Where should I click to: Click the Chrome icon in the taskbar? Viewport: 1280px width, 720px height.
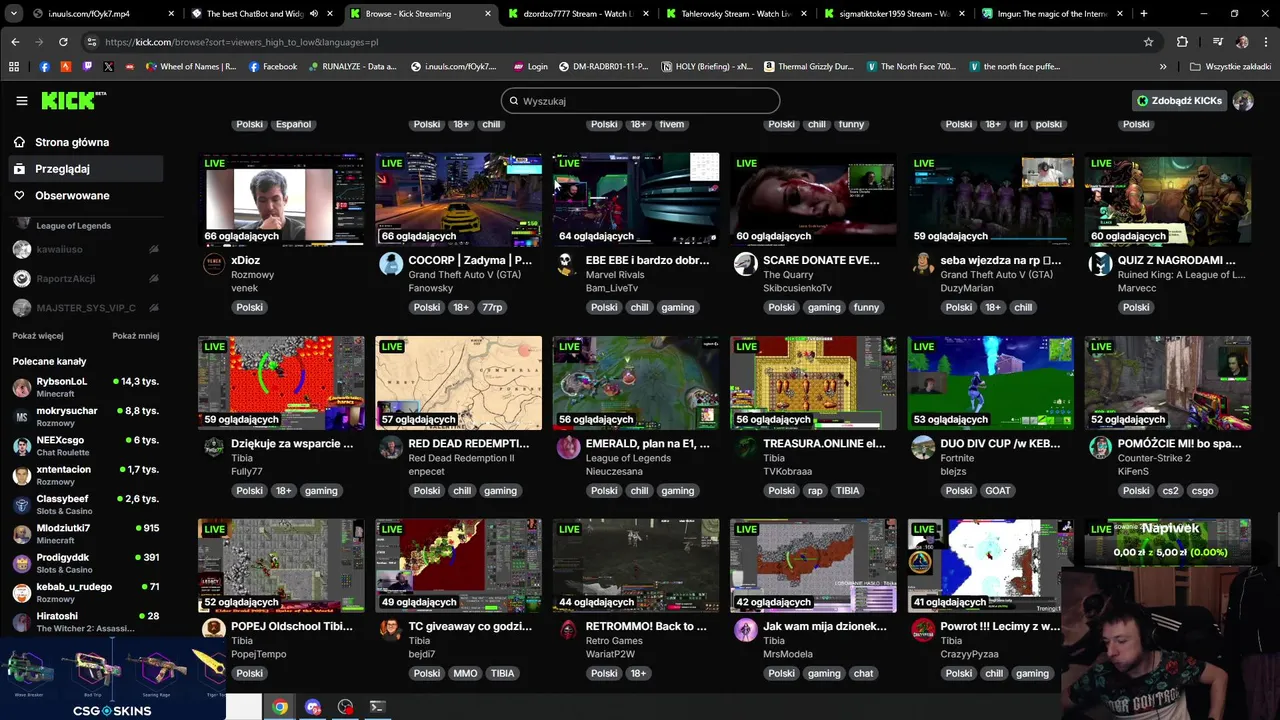click(280, 707)
